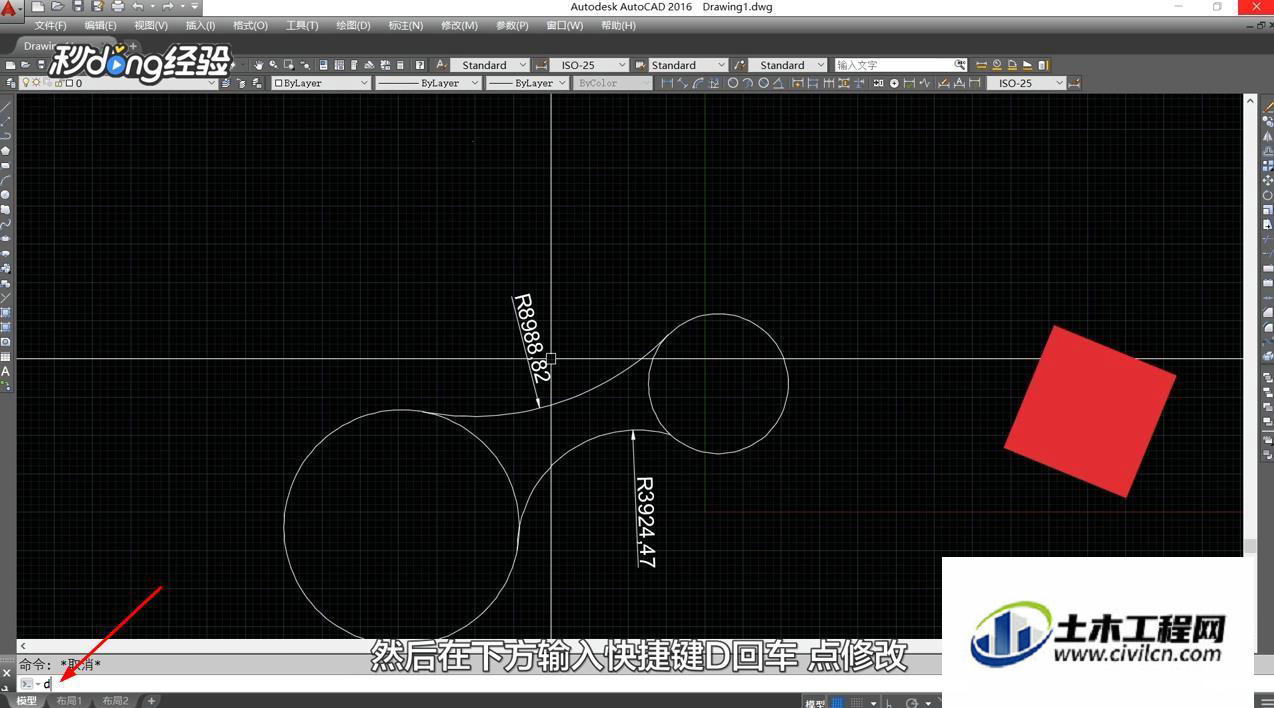The height and width of the screenshot is (708, 1274).
Task: Click the radius dimension tool icon
Action: [733, 83]
